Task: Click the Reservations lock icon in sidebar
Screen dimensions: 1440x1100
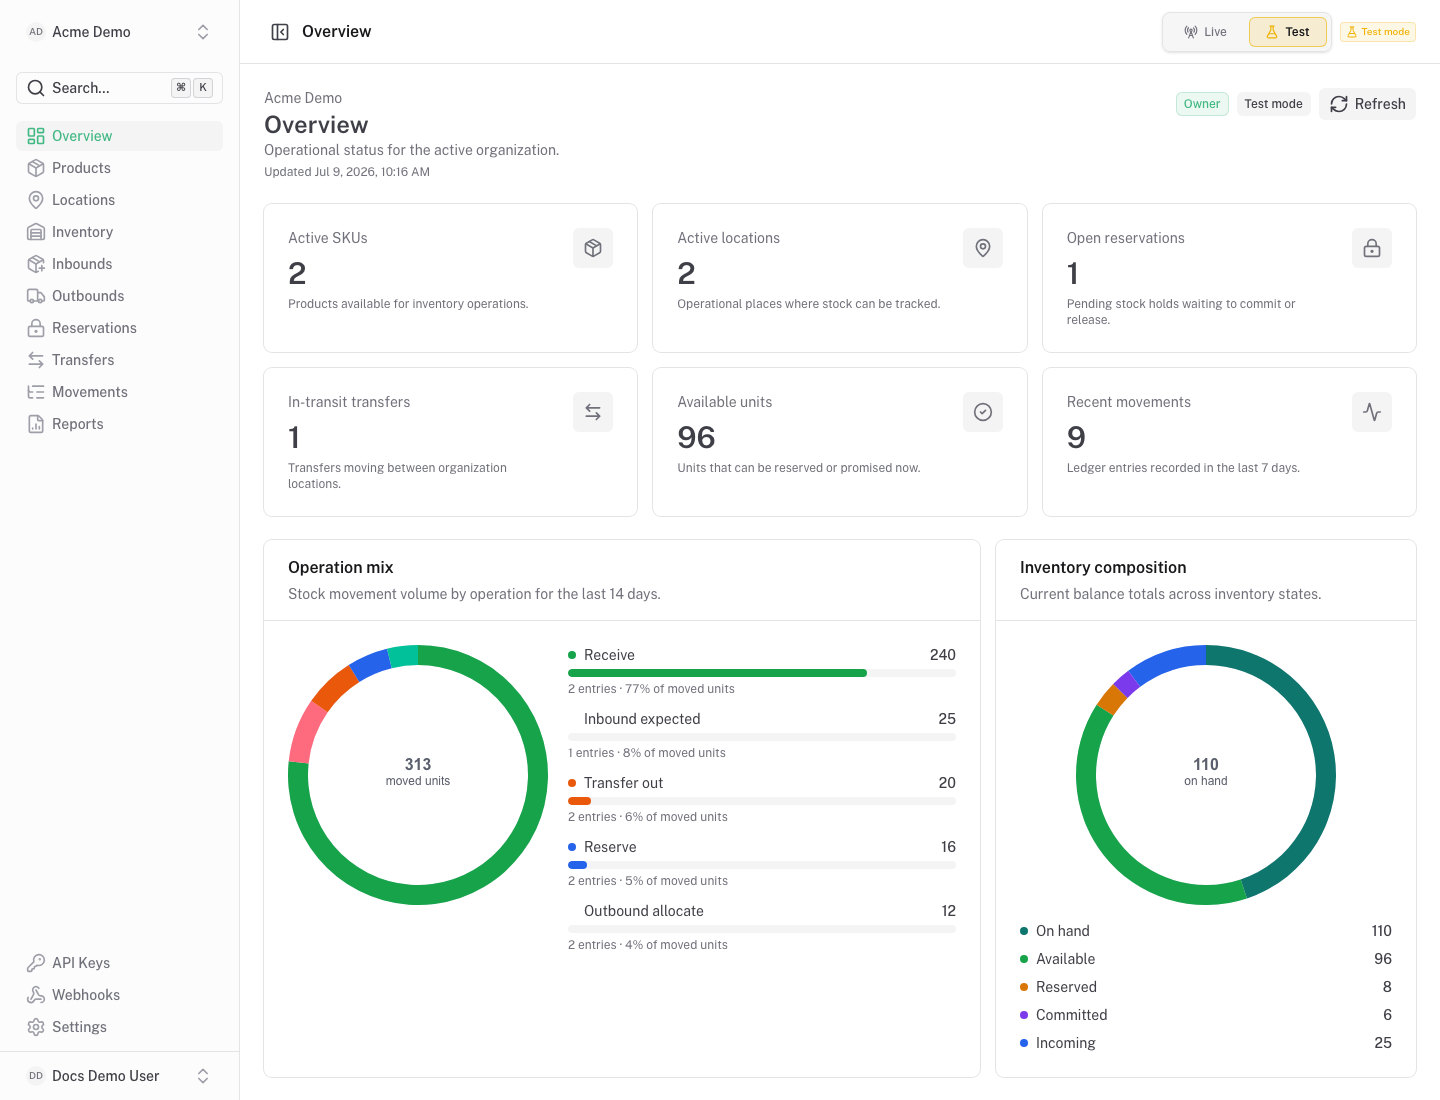Action: click(x=36, y=328)
